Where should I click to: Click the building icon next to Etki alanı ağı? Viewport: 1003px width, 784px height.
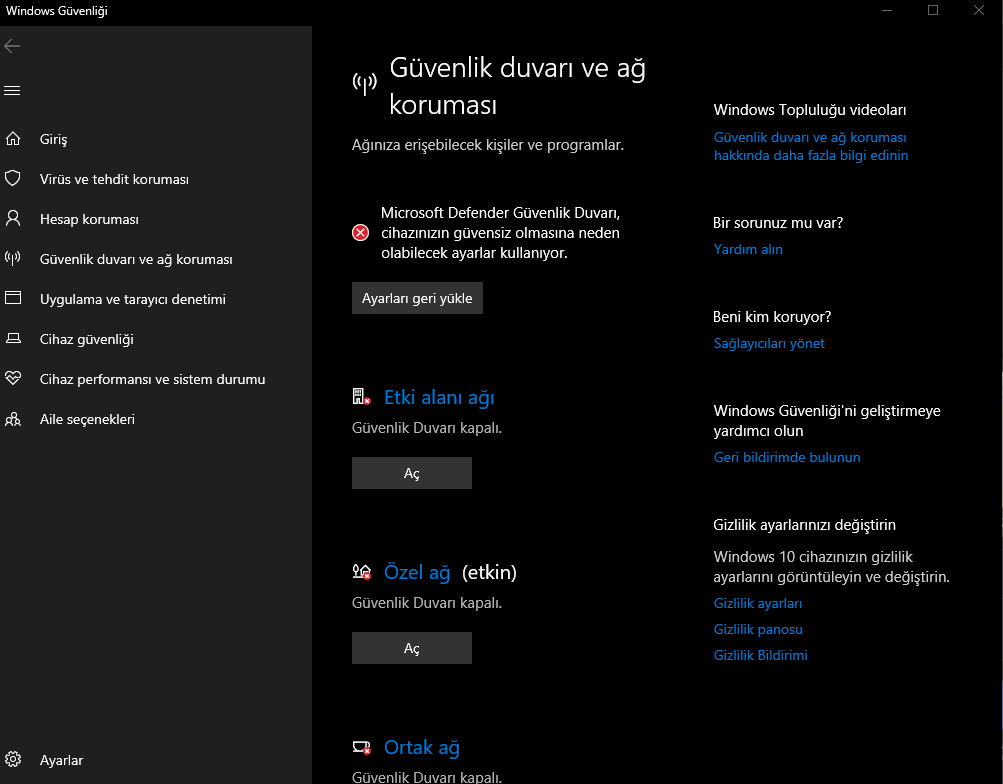click(x=361, y=396)
